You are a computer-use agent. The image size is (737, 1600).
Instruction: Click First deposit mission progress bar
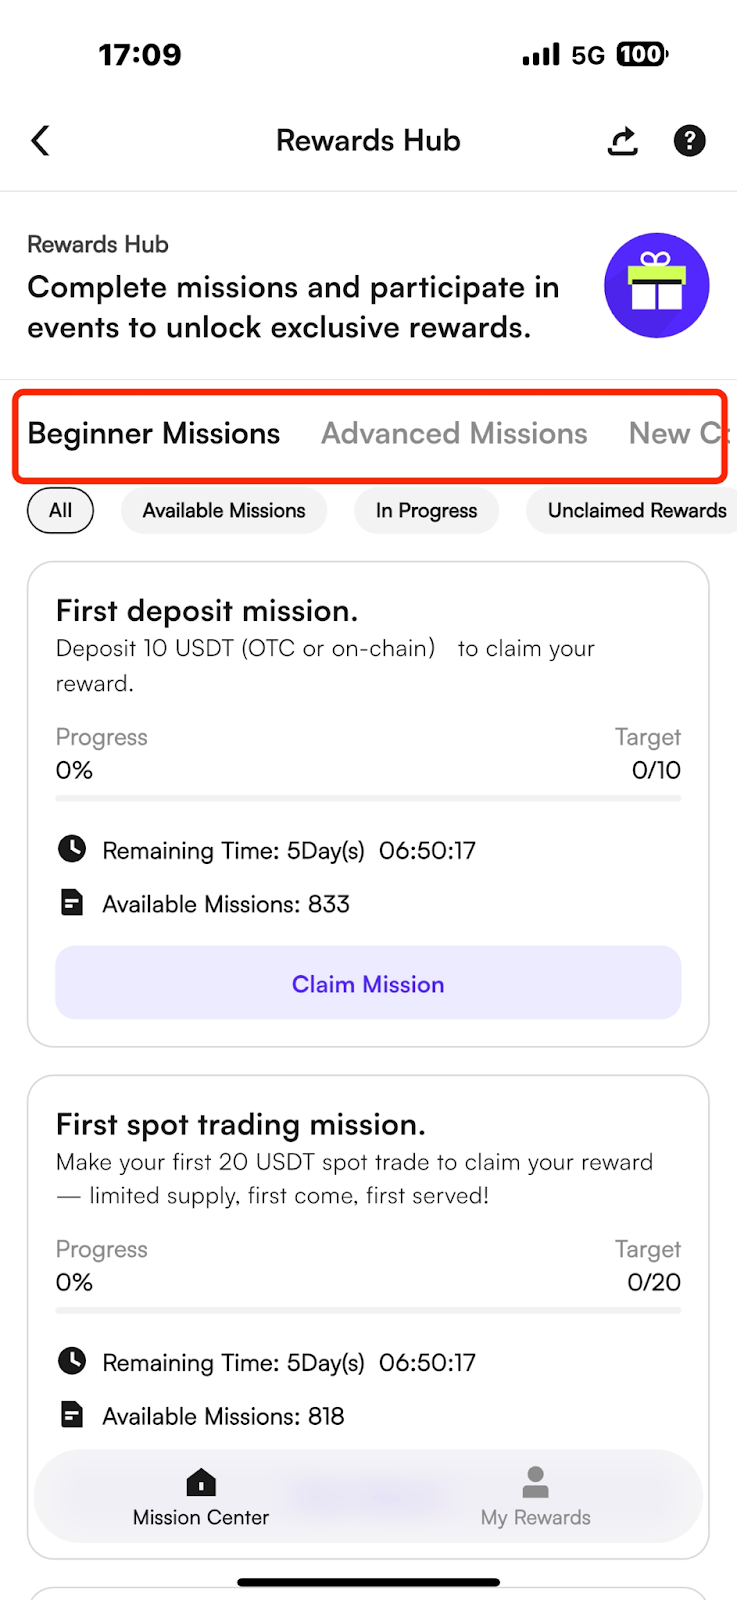point(368,798)
